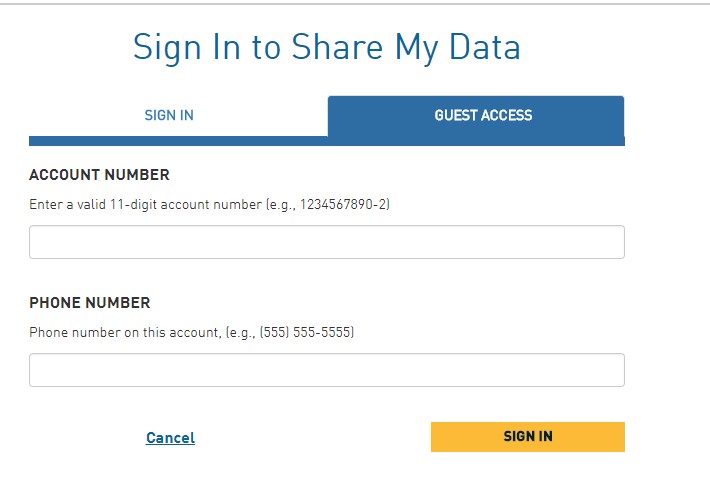This screenshot has width=710, height=483.
Task: Click the phone number example hint text
Action: point(191,332)
